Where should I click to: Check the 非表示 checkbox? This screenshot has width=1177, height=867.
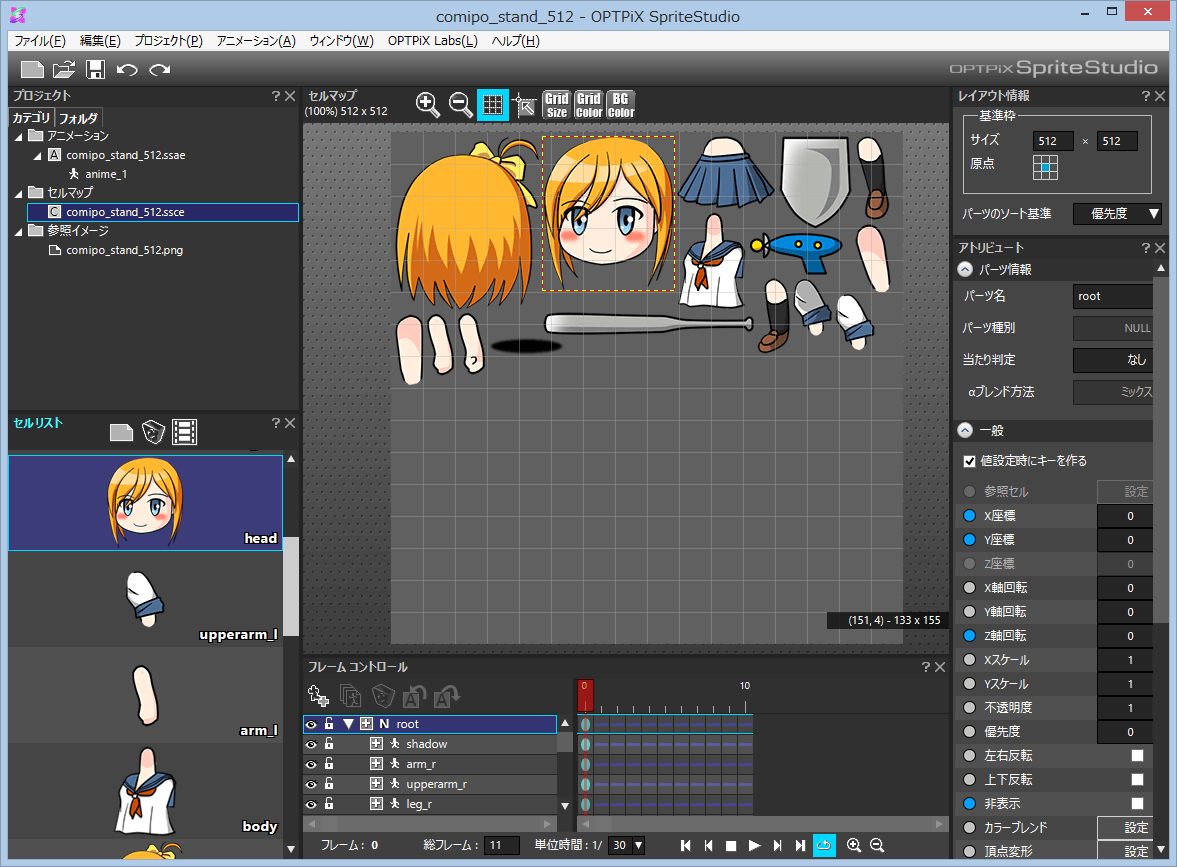pos(1137,804)
